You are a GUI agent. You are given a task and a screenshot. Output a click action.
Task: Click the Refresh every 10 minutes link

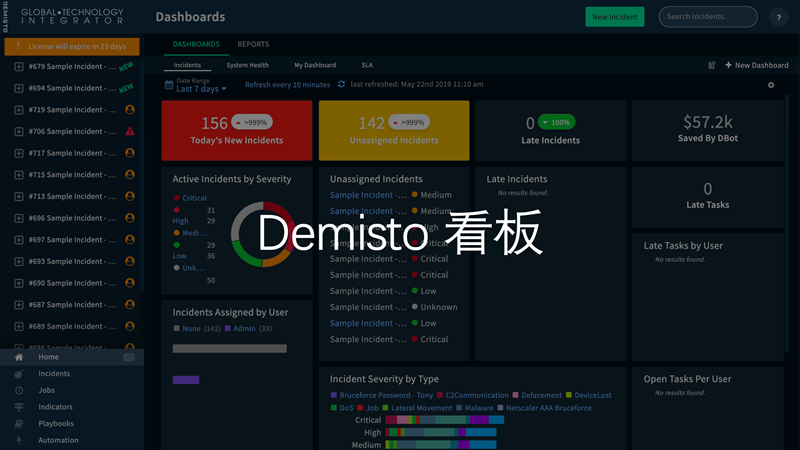[x=287, y=85]
